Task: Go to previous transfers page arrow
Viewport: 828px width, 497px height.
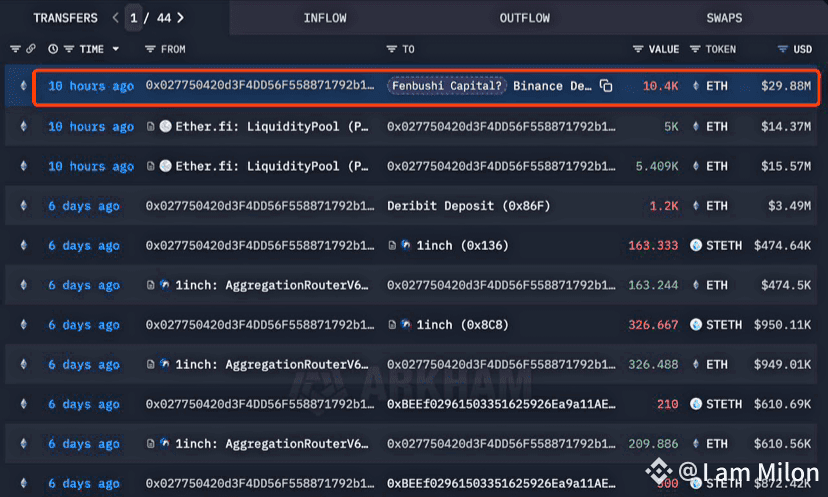Action: 116,18
